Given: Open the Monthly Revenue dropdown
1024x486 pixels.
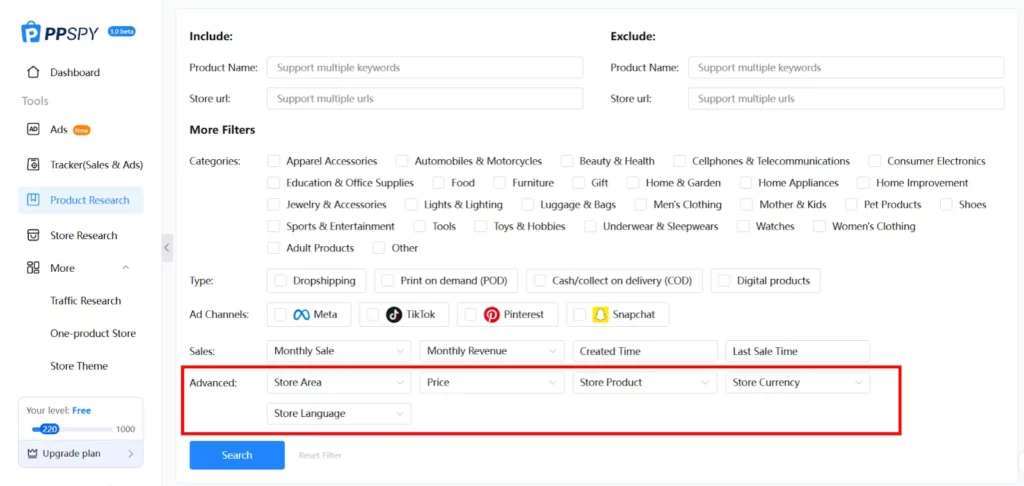Looking at the screenshot, I should click(x=492, y=351).
